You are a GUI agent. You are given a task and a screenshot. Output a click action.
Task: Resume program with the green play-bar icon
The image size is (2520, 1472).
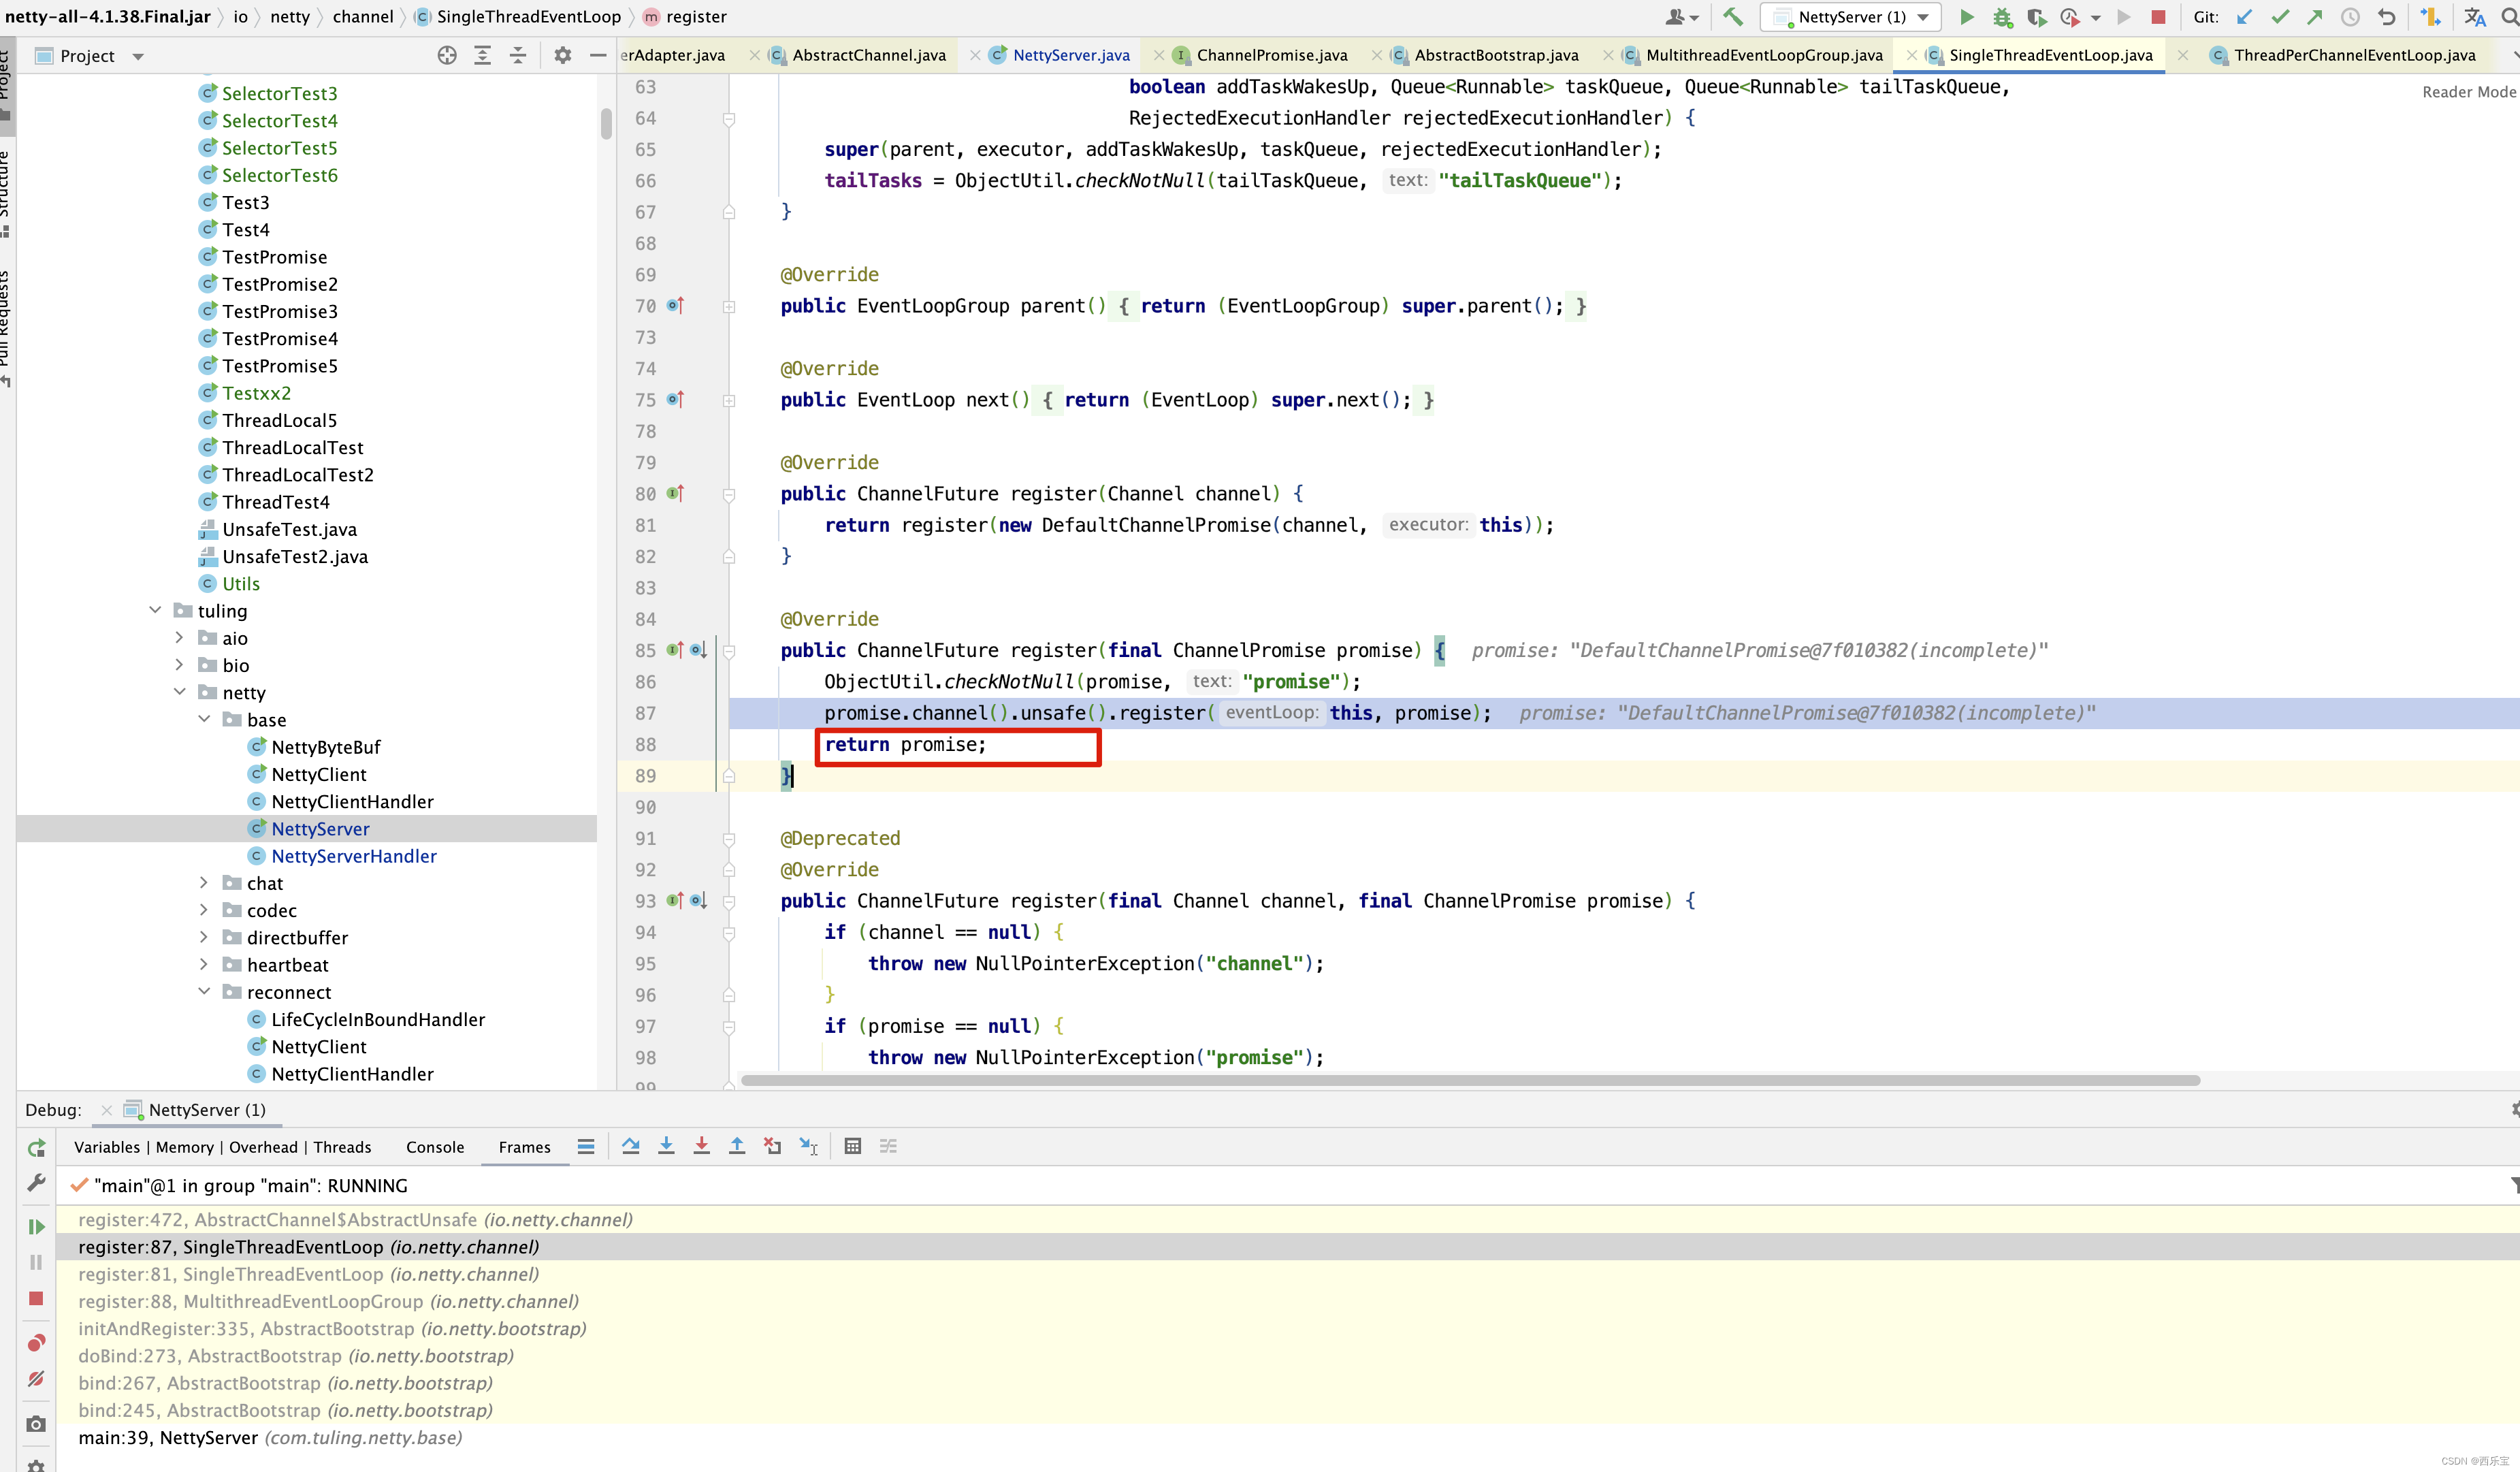coord(36,1226)
